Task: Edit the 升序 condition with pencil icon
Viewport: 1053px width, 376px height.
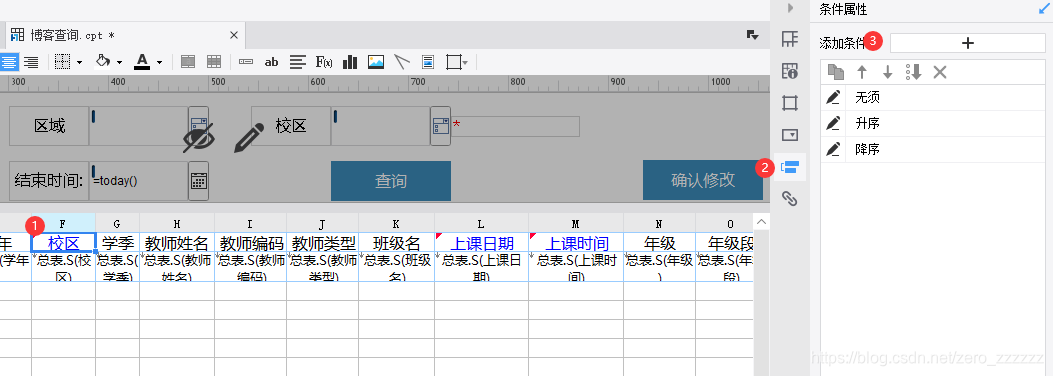Action: [x=833, y=124]
